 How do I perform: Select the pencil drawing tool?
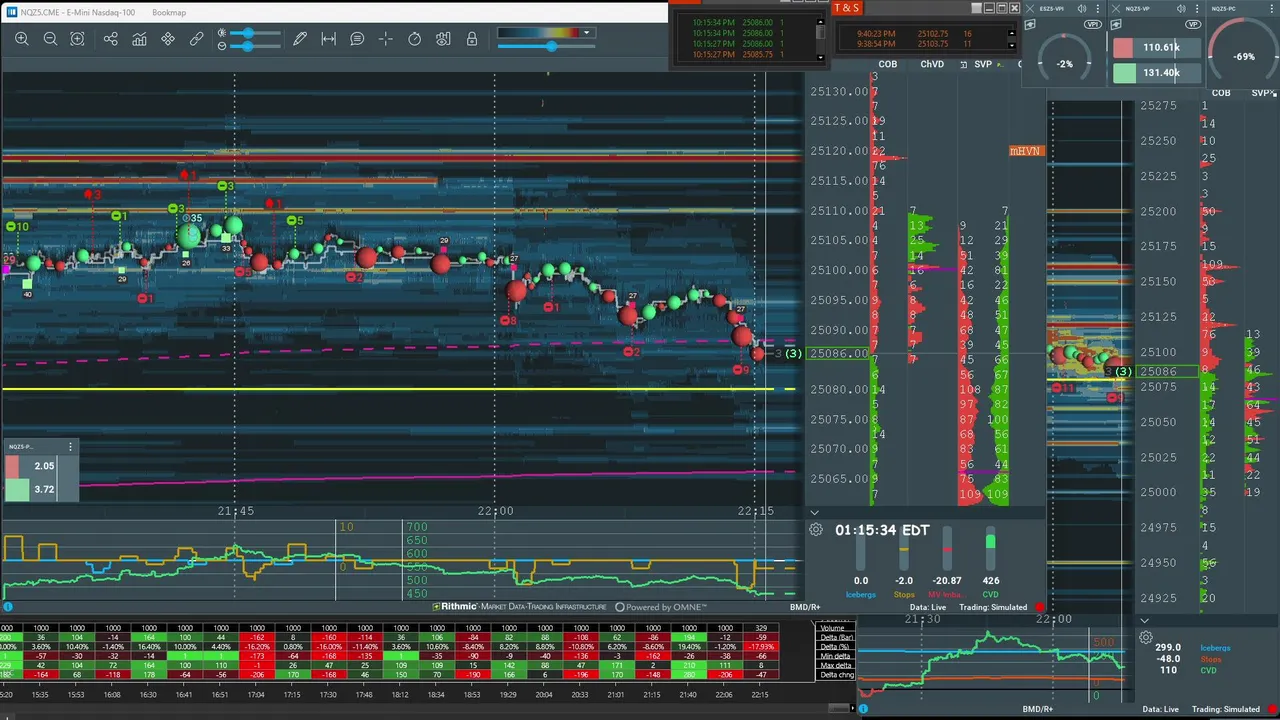[x=300, y=39]
